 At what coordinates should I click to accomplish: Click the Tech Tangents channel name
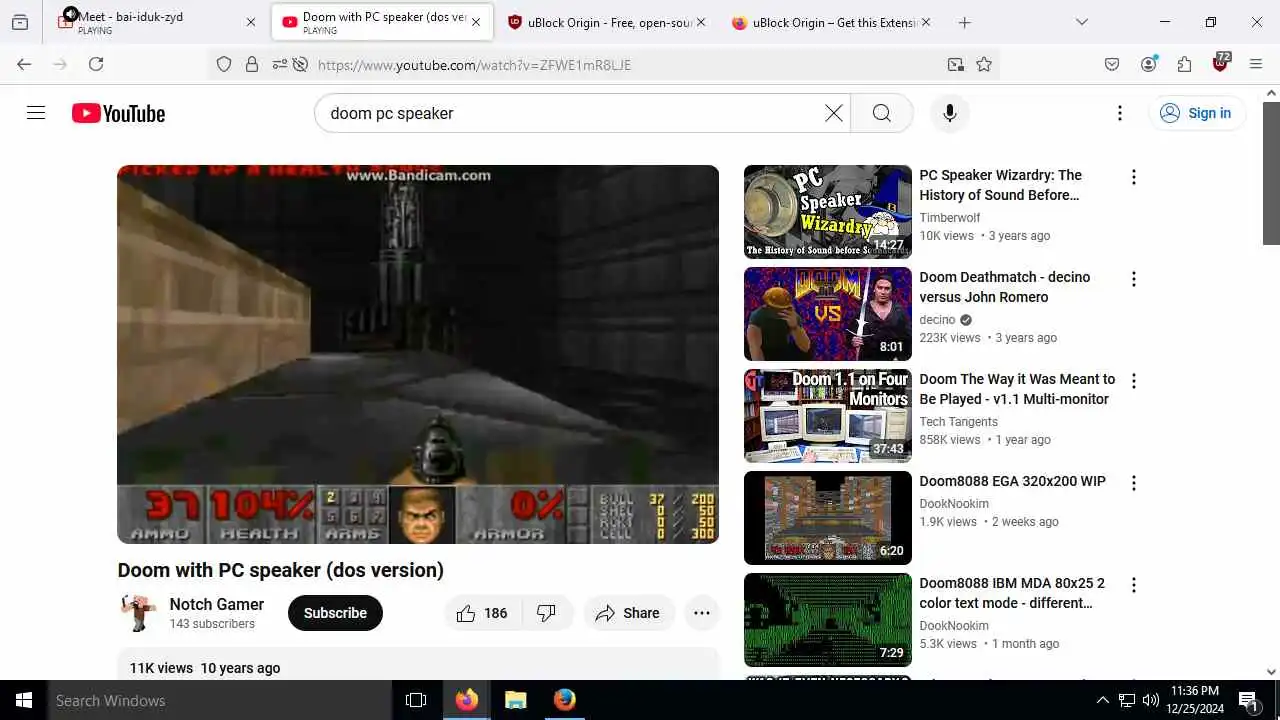959,422
